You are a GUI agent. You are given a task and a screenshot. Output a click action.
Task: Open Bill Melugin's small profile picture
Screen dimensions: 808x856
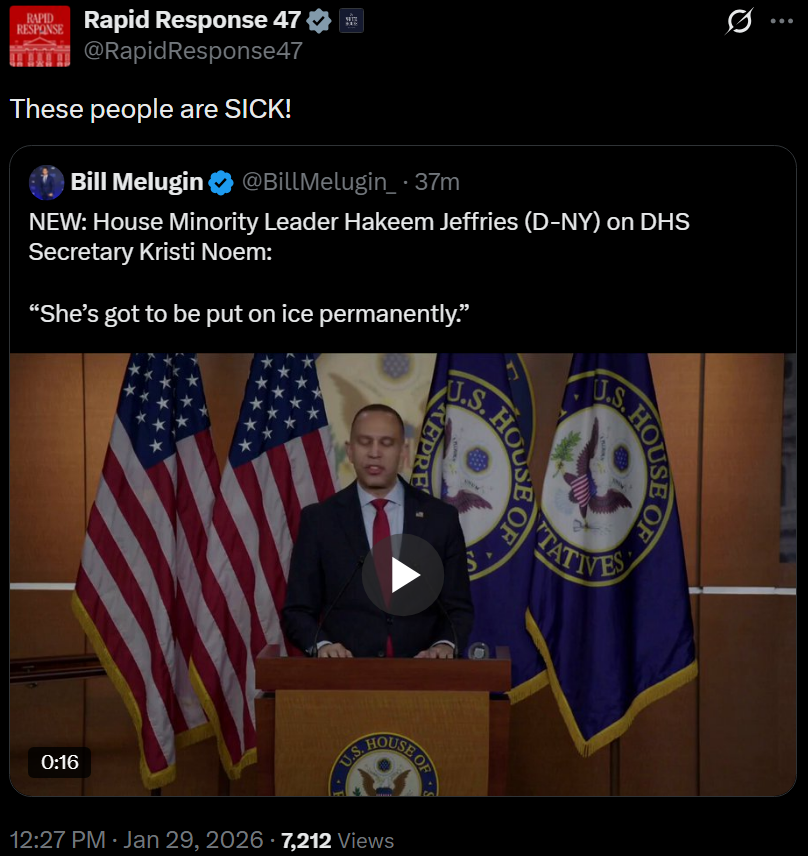[47, 182]
